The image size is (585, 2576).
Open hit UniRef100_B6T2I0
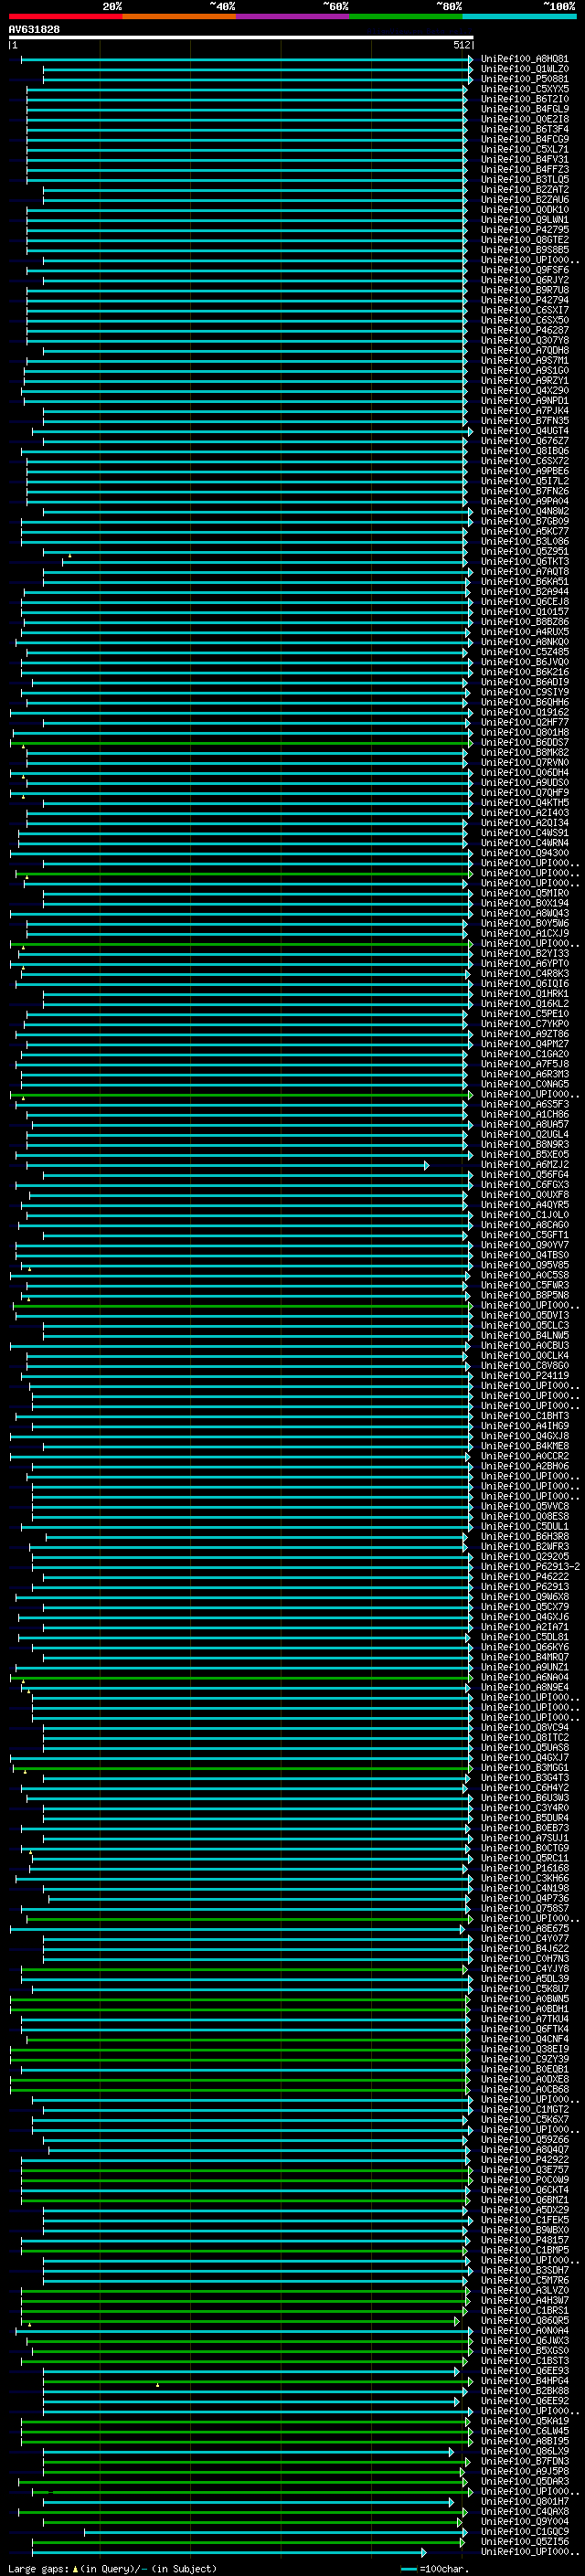(524, 99)
